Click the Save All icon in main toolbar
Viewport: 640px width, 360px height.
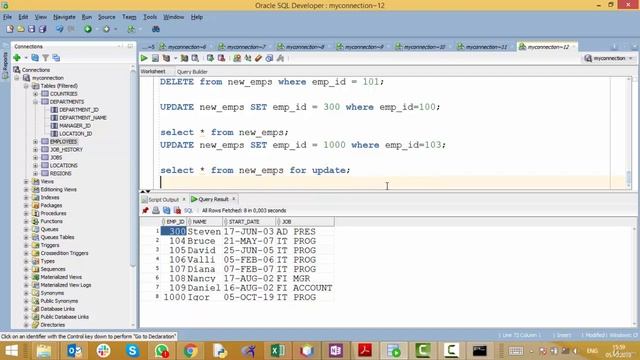(x=42, y=29)
